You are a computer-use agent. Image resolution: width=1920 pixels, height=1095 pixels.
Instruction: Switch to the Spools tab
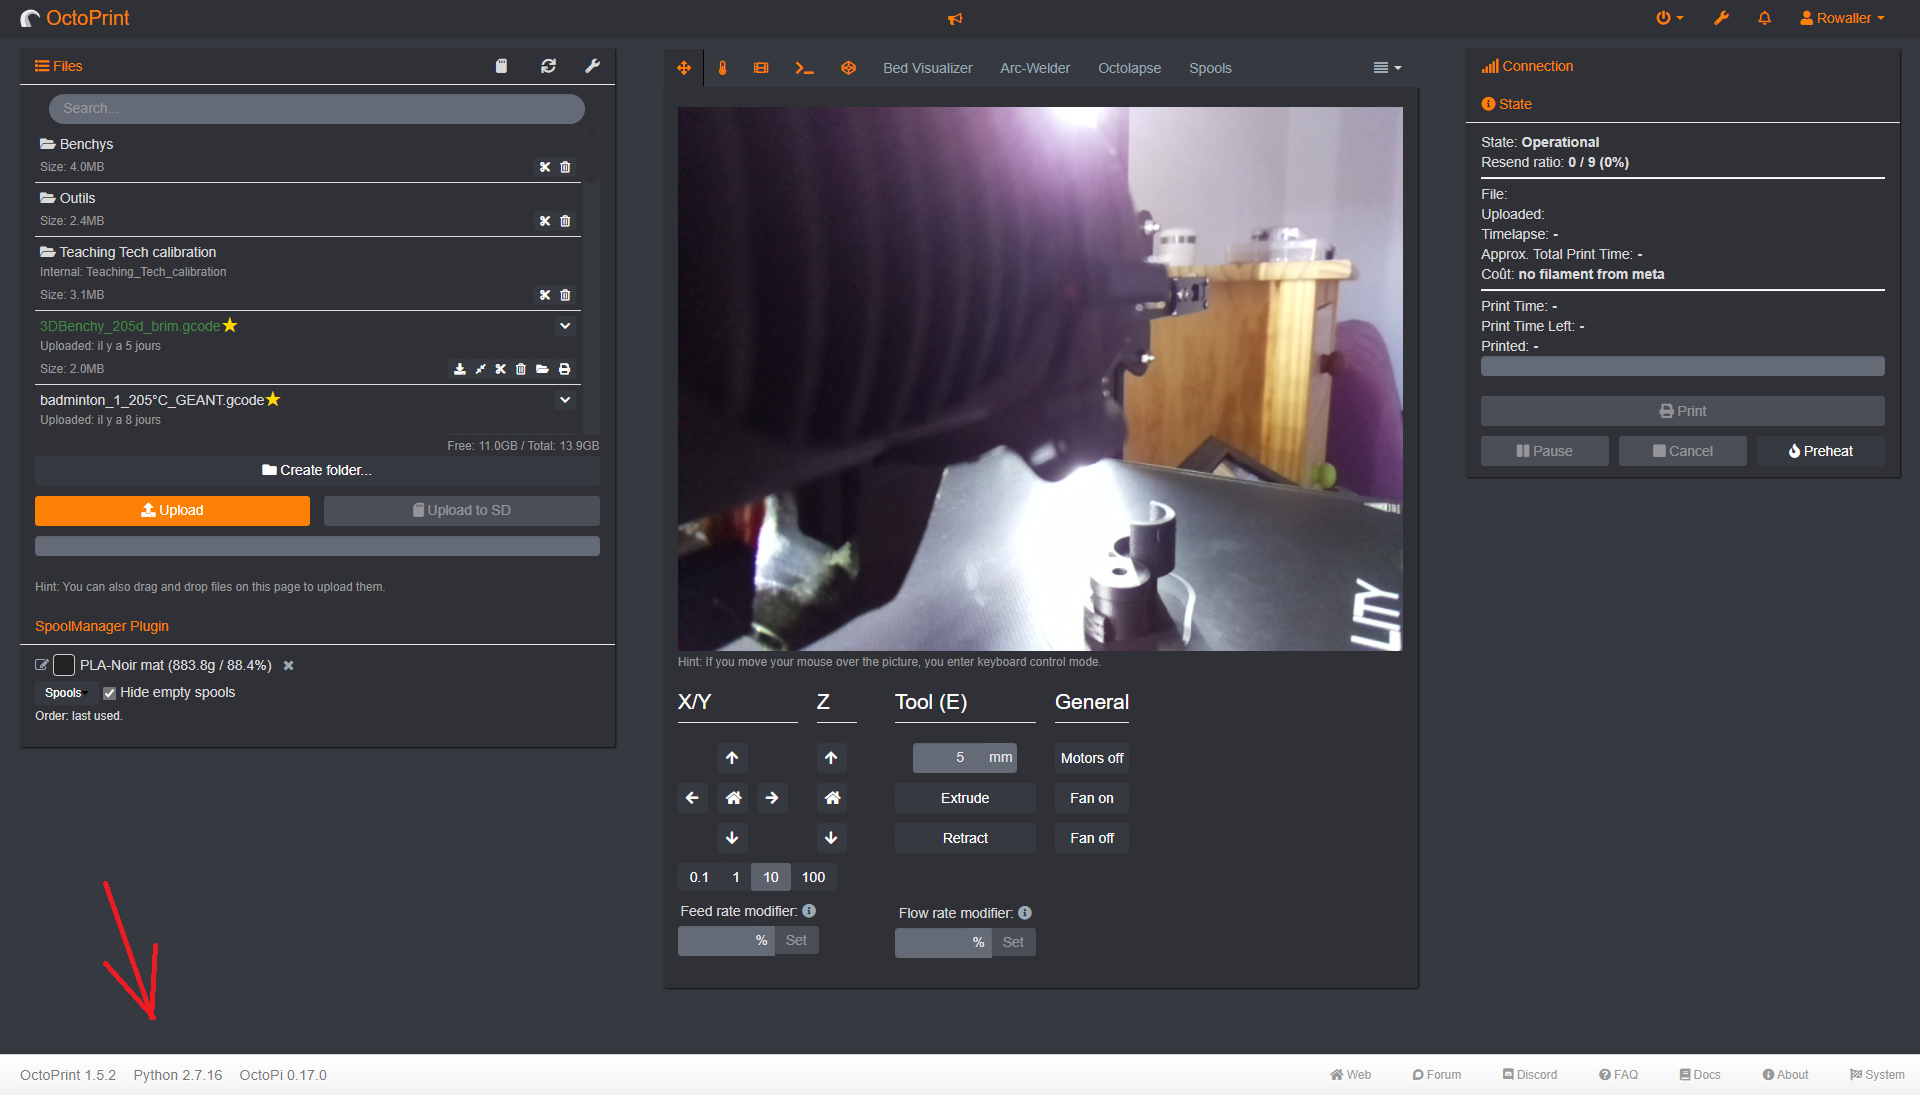tap(1210, 68)
